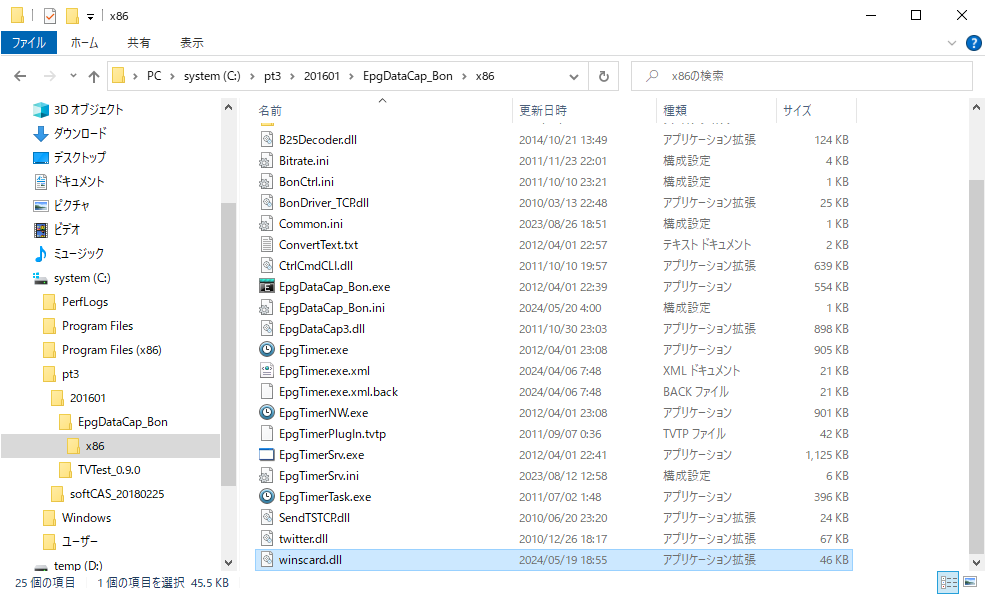Click the properties checkmark quick access icon
986x595 pixels.
coord(50,16)
